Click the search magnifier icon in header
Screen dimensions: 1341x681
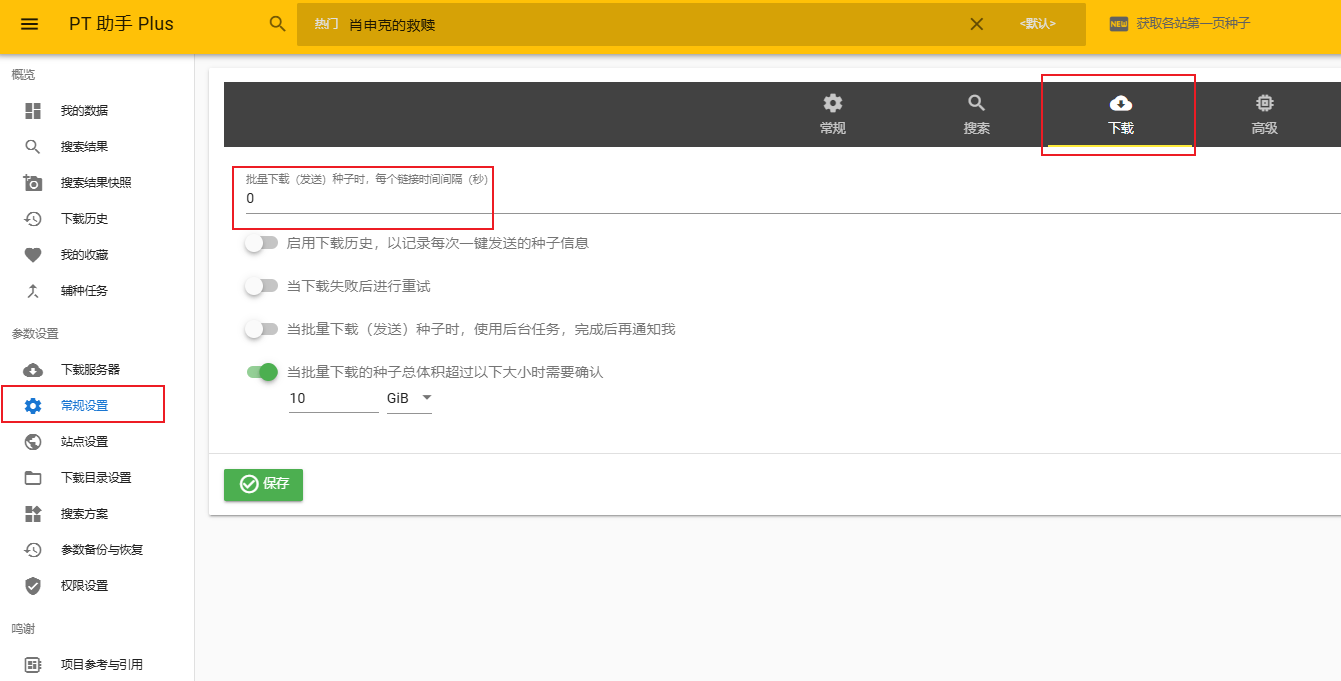278,24
